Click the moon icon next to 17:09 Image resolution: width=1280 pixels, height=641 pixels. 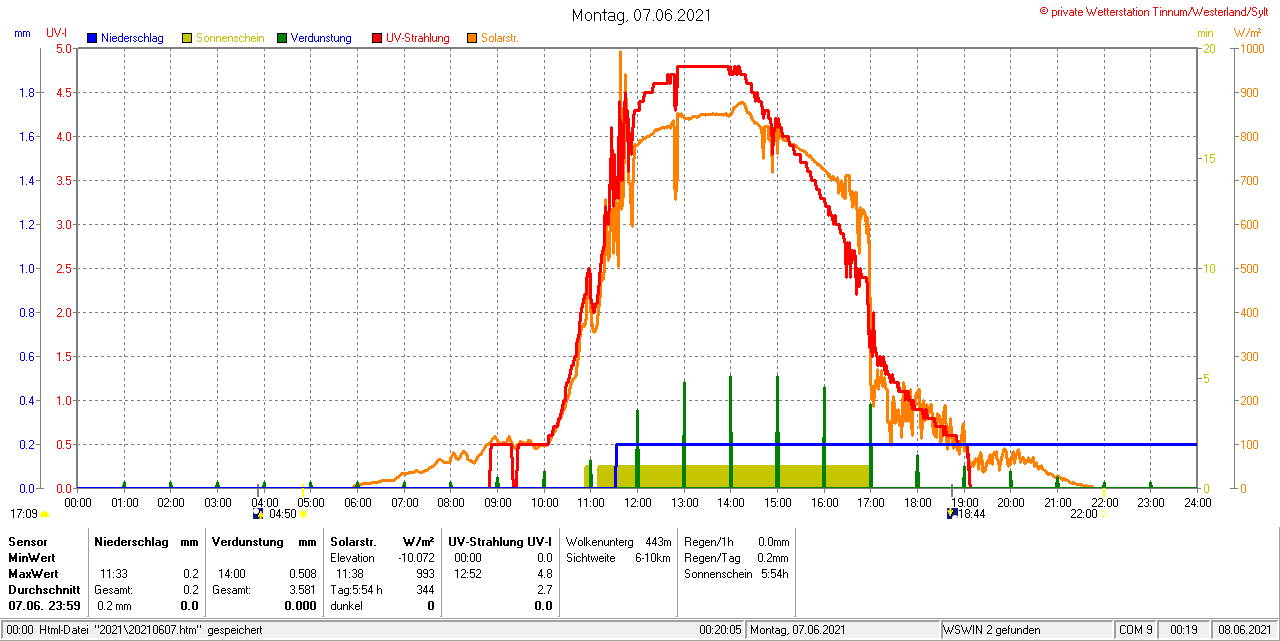(x=45, y=514)
